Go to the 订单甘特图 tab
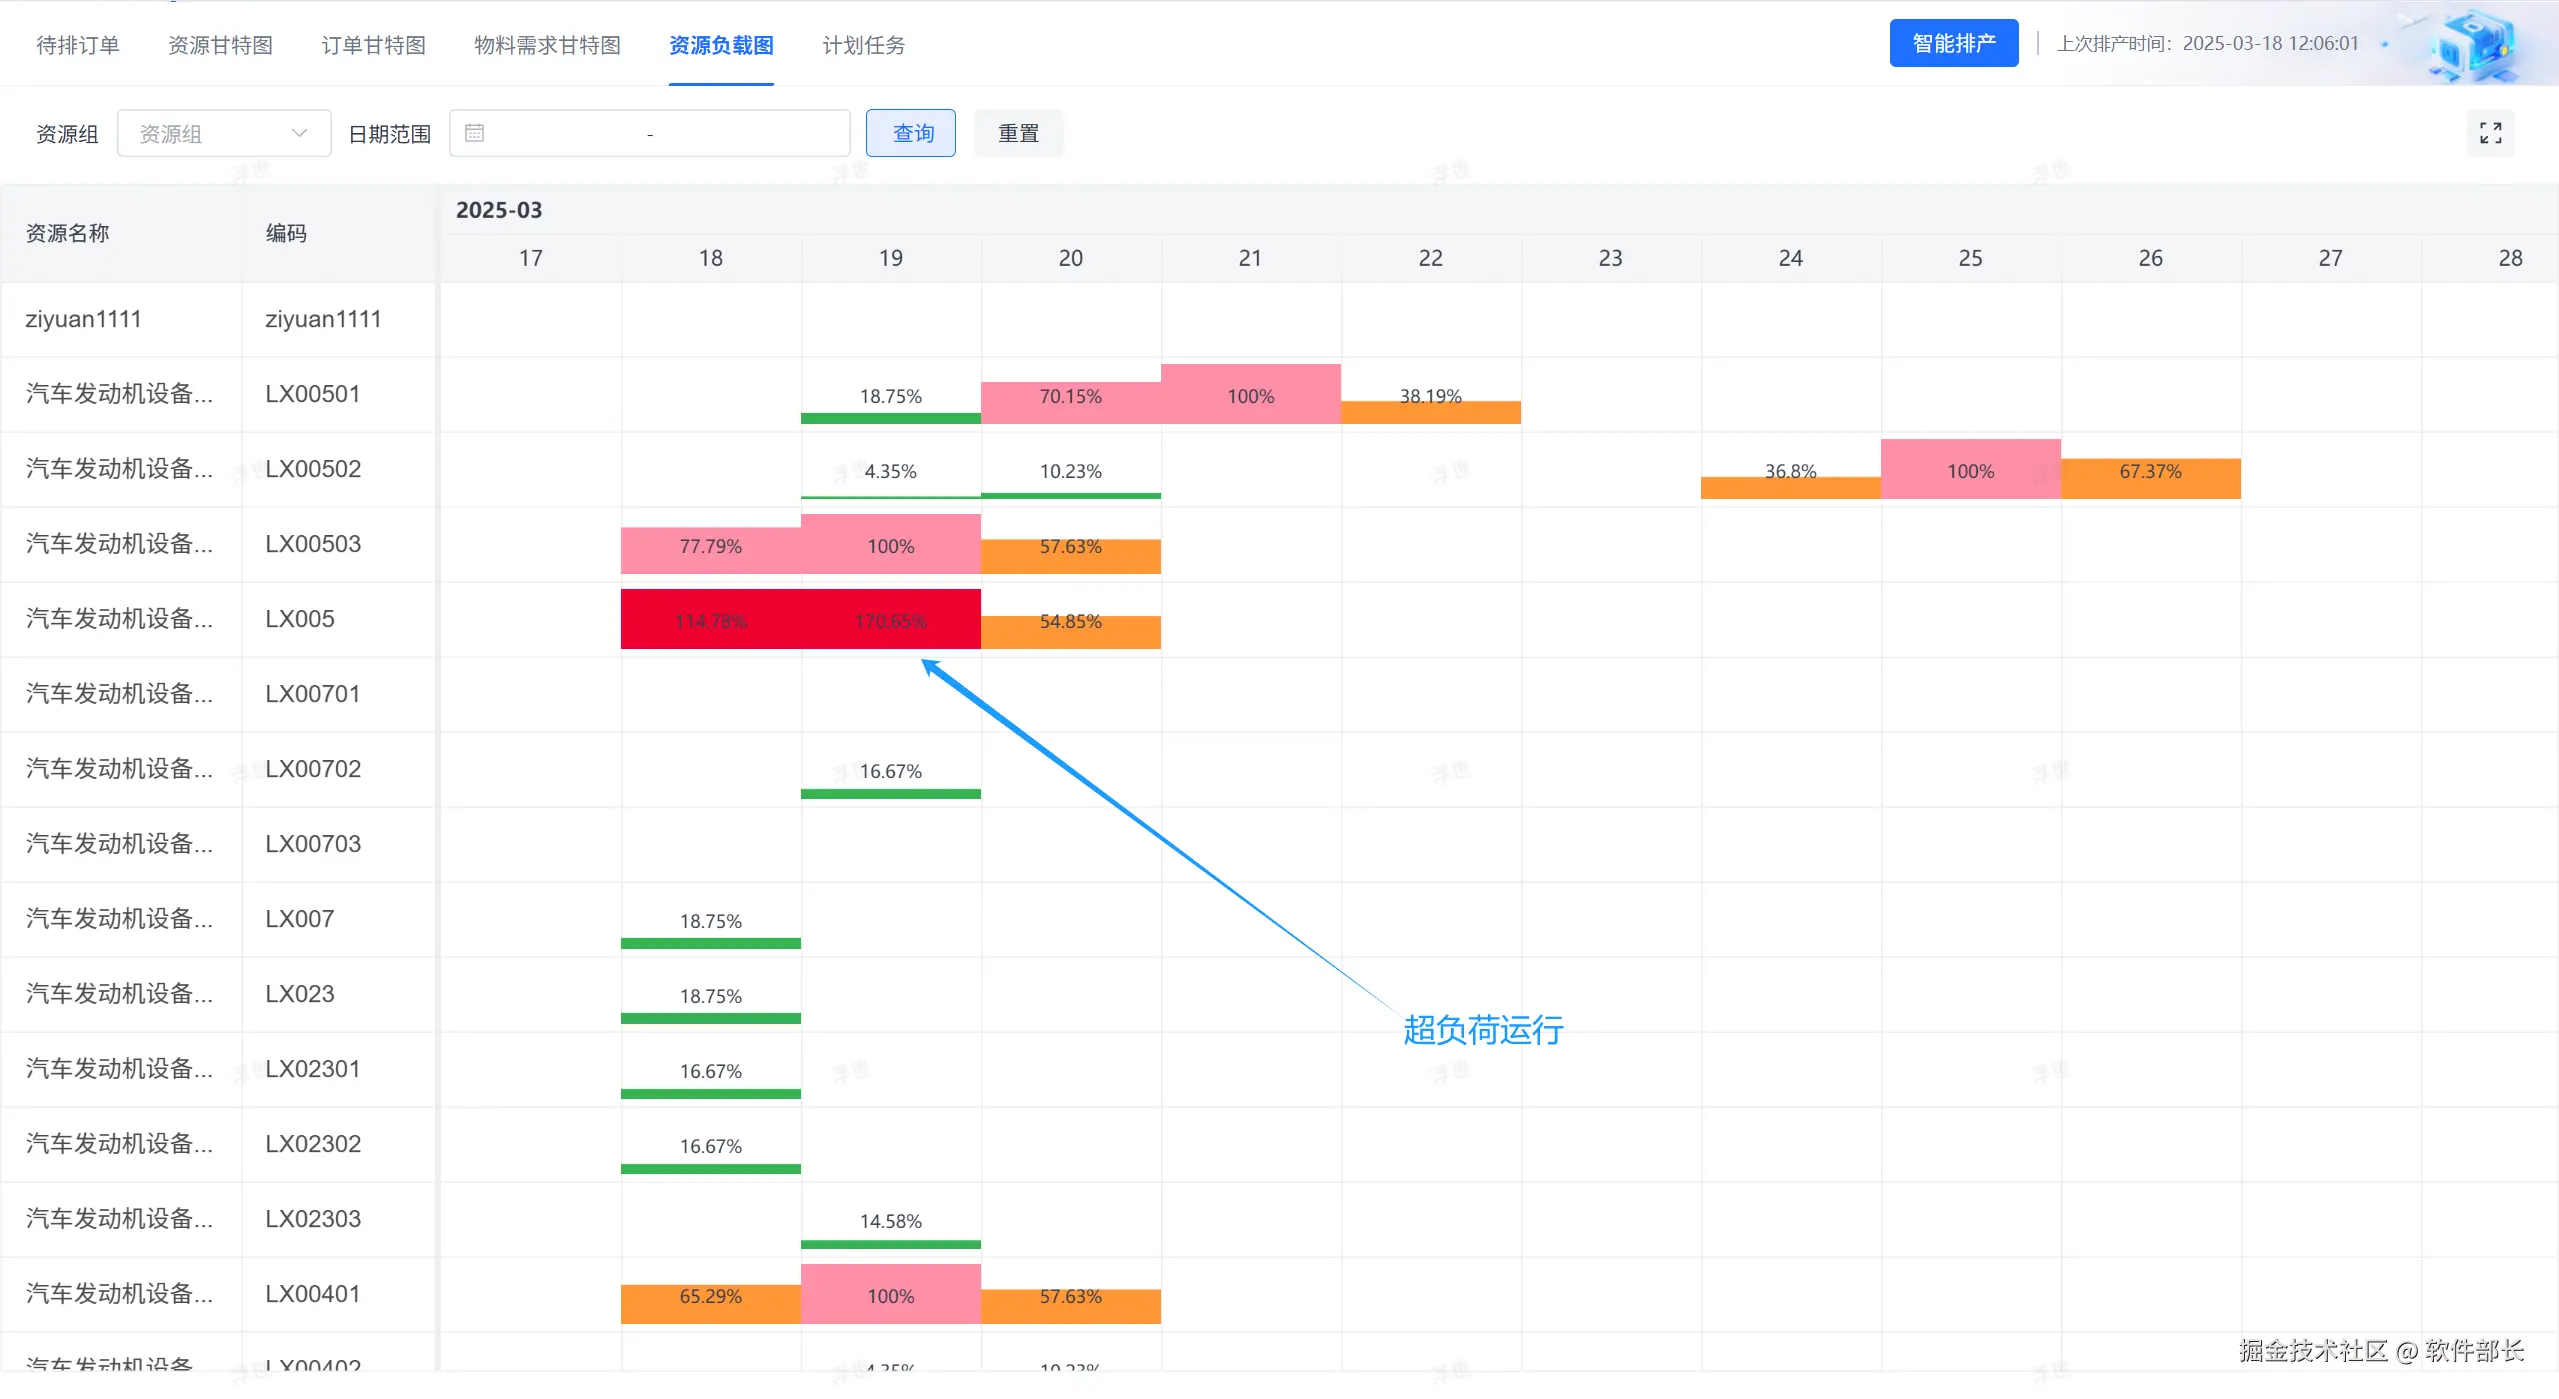 [x=373, y=45]
